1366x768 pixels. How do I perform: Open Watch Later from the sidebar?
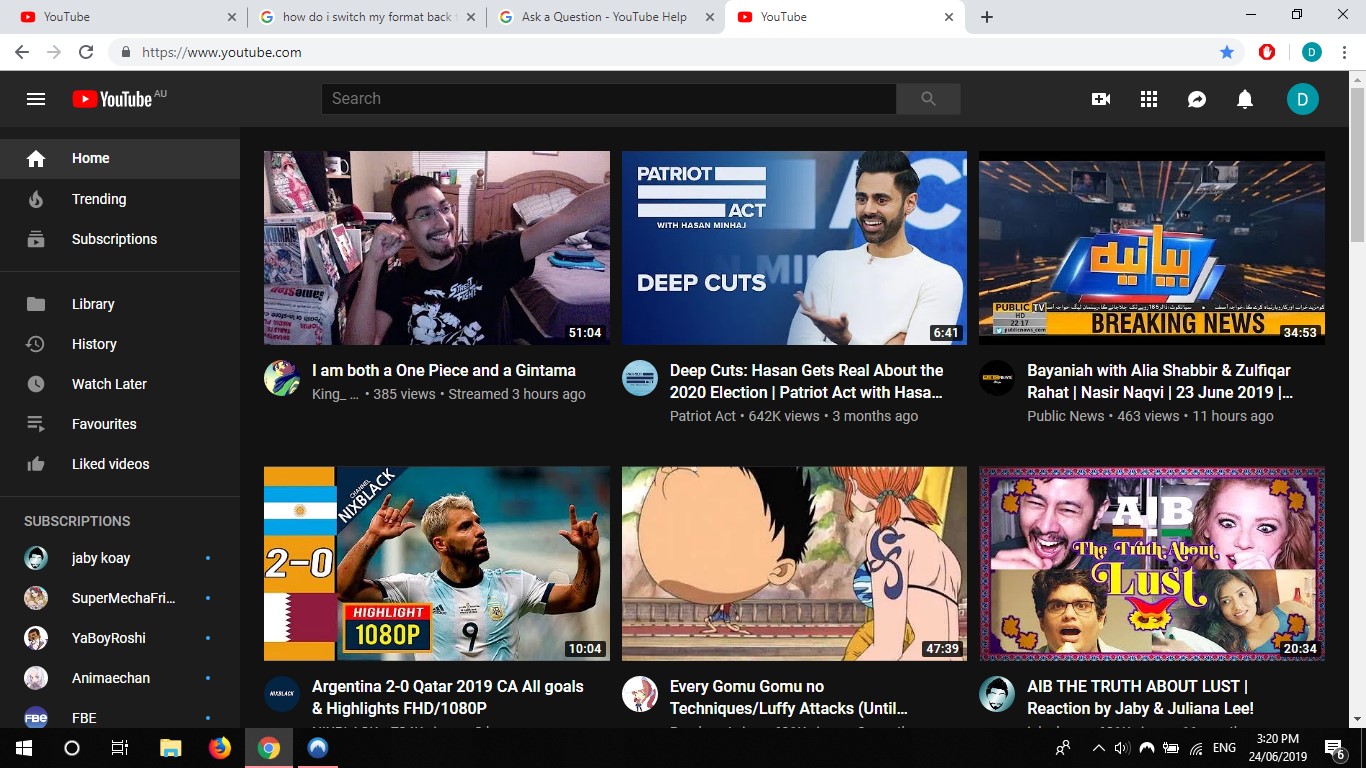pos(35,383)
